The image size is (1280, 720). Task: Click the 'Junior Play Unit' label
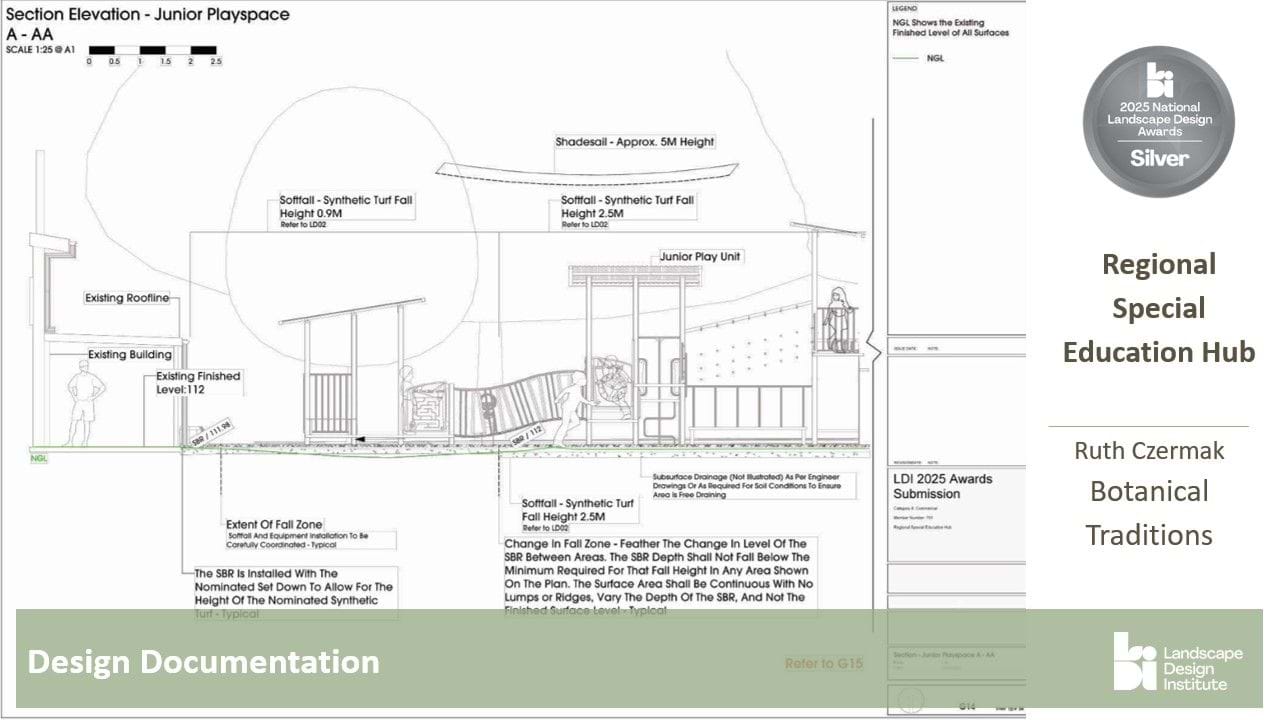pyautogui.click(x=701, y=257)
